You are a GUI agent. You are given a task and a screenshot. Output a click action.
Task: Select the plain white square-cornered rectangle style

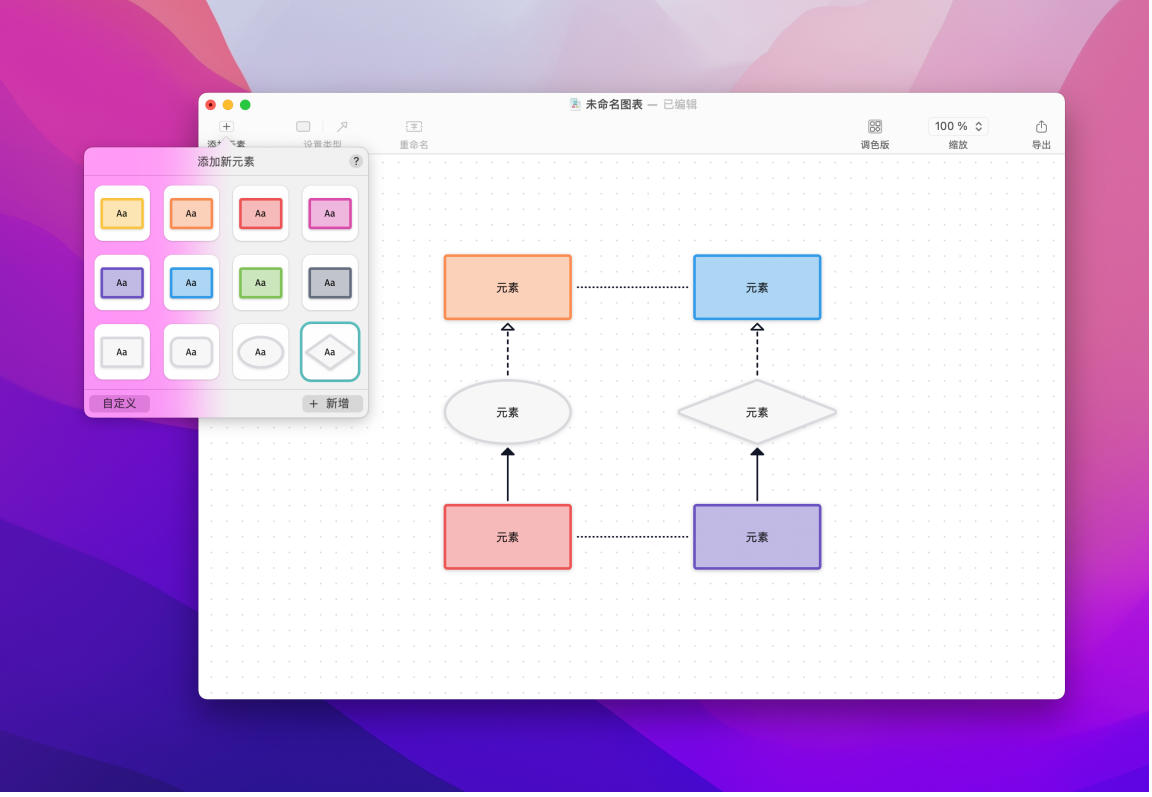[122, 352]
